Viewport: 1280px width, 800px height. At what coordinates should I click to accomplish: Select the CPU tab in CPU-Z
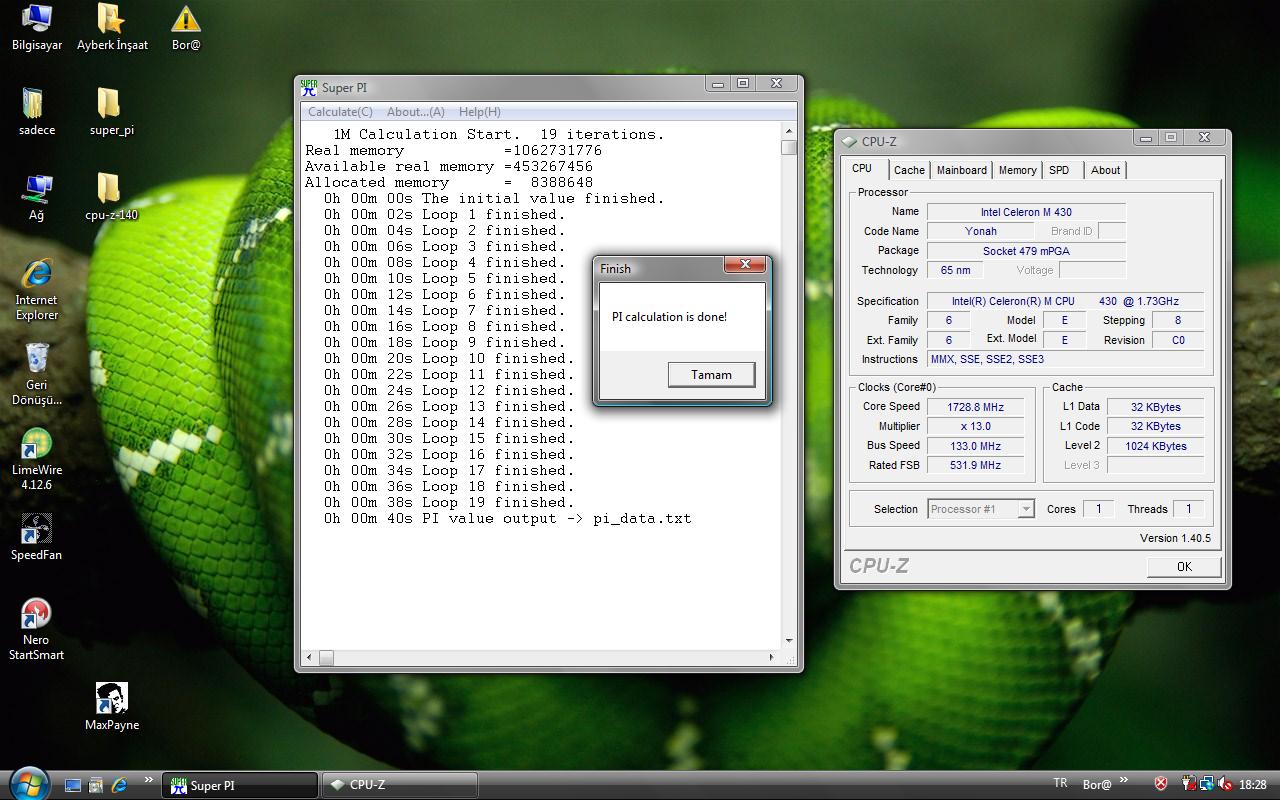coord(862,169)
